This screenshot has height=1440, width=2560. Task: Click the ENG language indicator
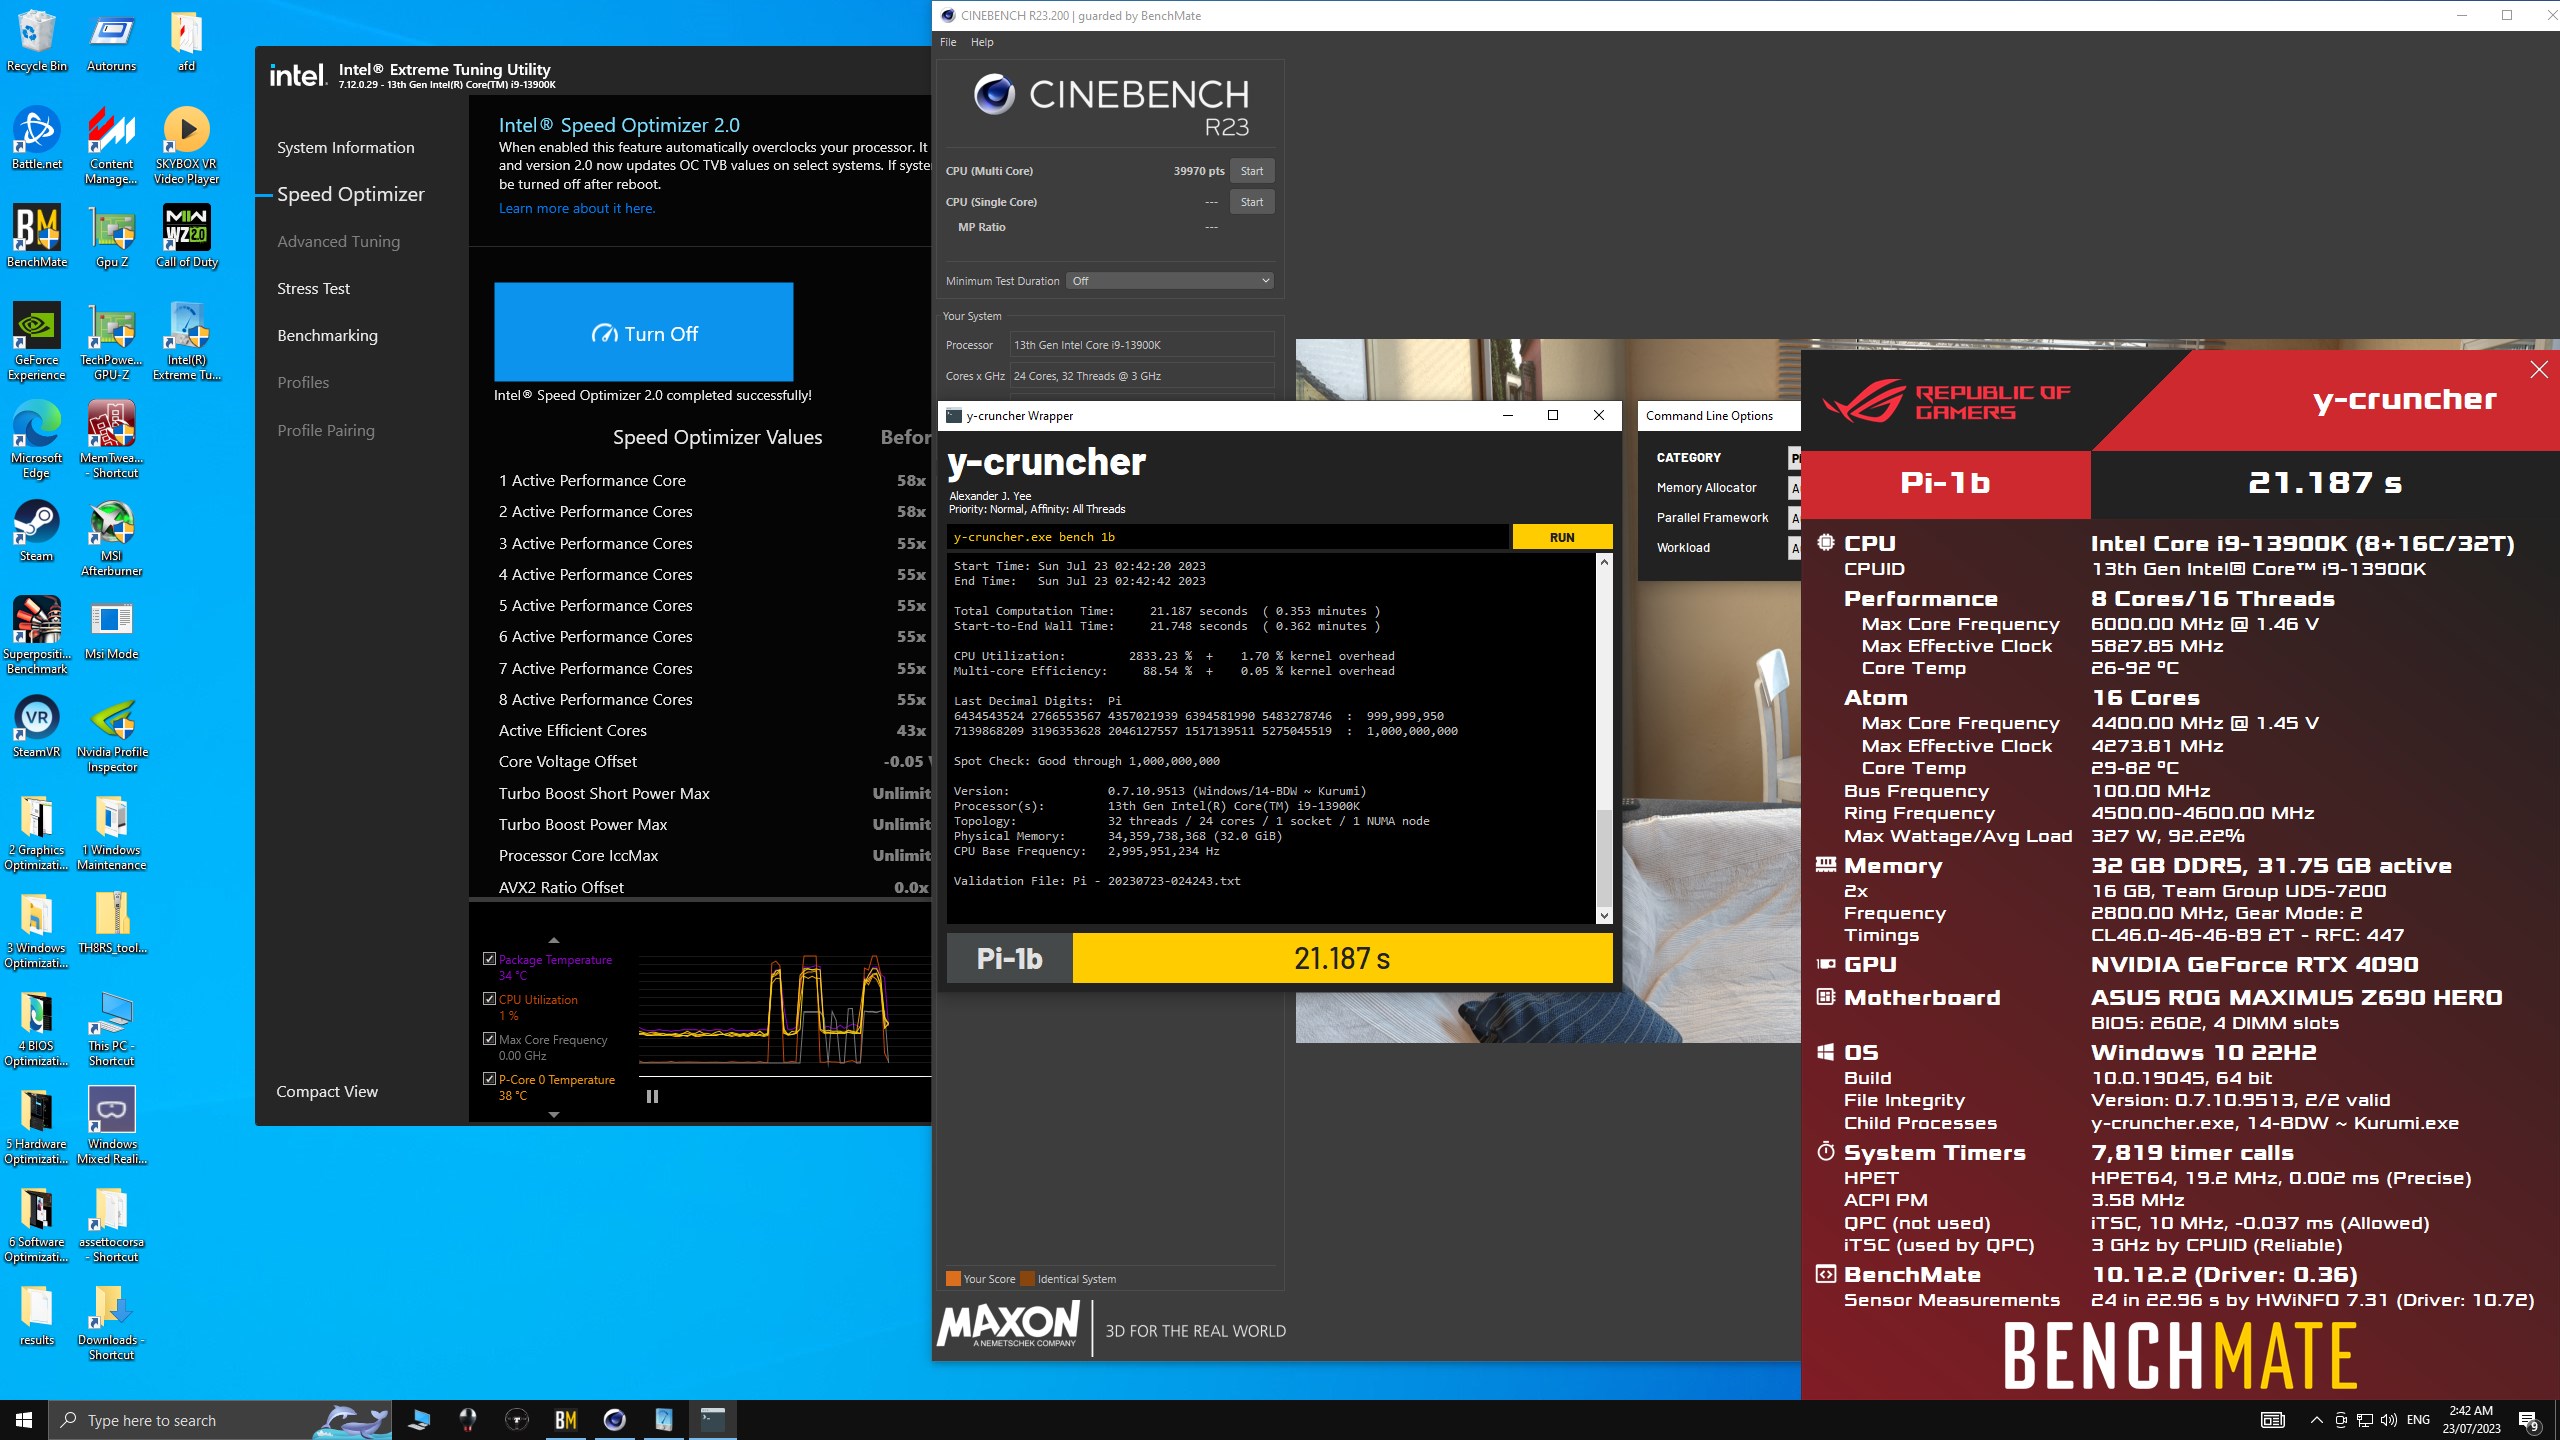pos(2418,1420)
